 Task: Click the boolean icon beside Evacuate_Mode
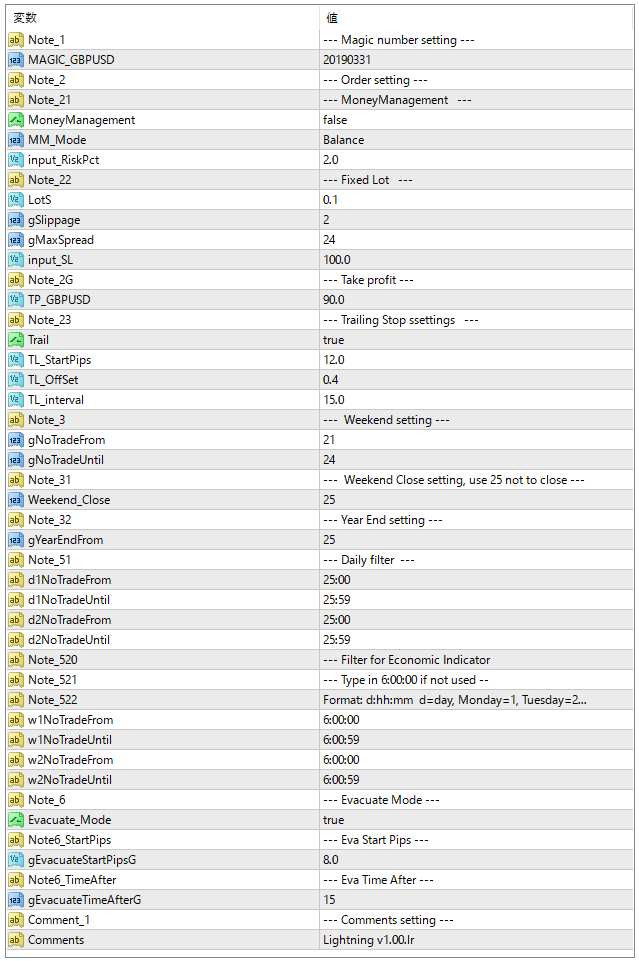point(16,820)
